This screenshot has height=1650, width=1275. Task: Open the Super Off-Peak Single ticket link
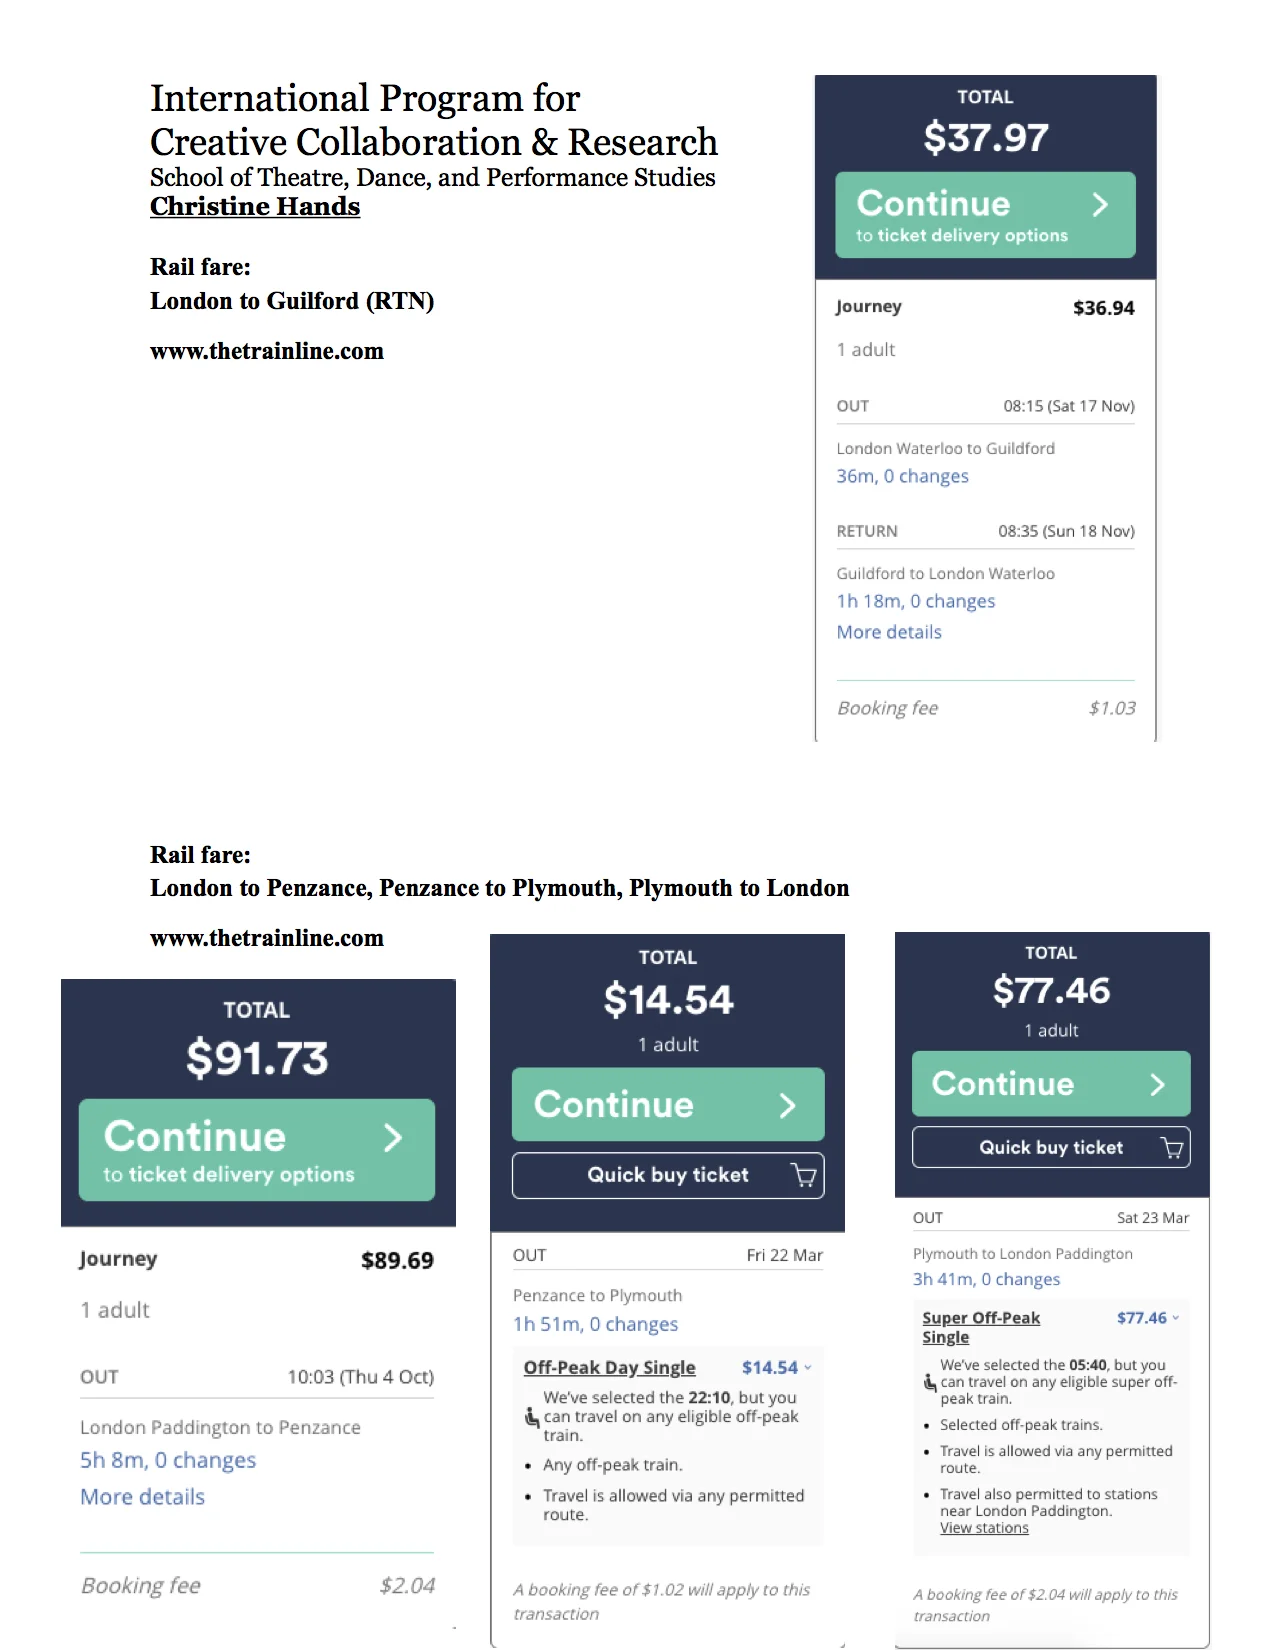tap(981, 1327)
